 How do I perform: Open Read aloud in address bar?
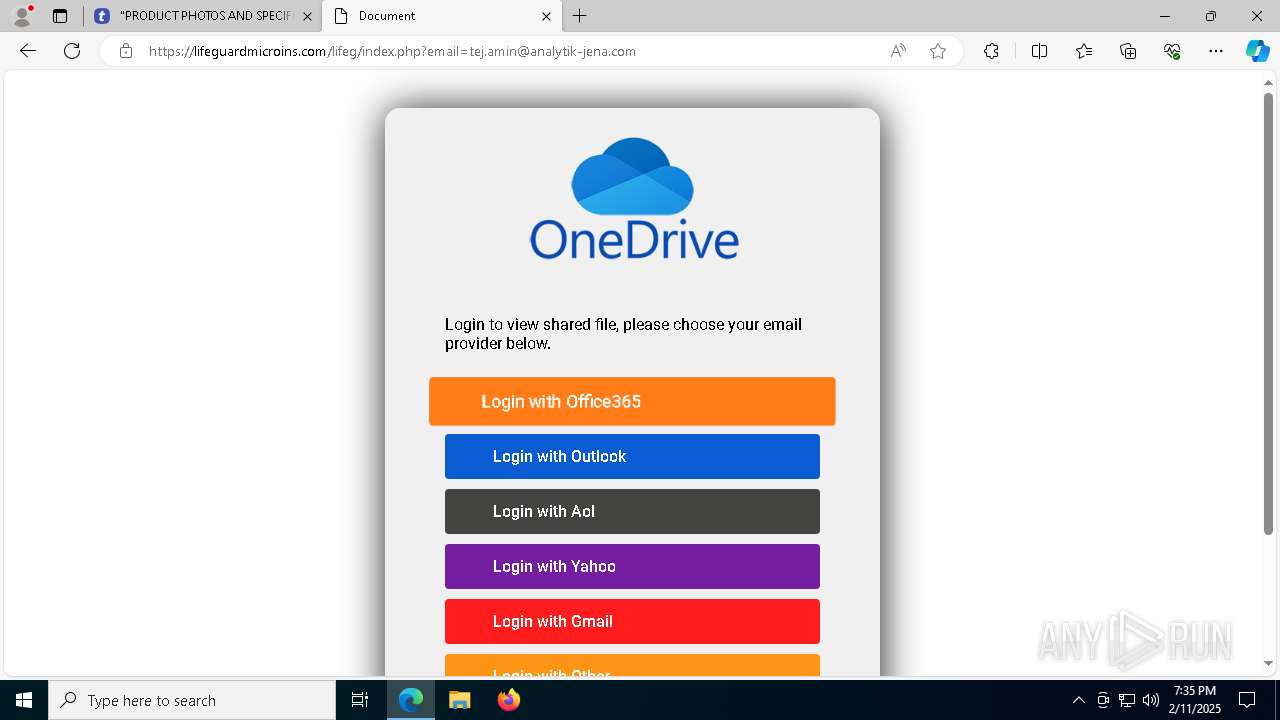(898, 51)
